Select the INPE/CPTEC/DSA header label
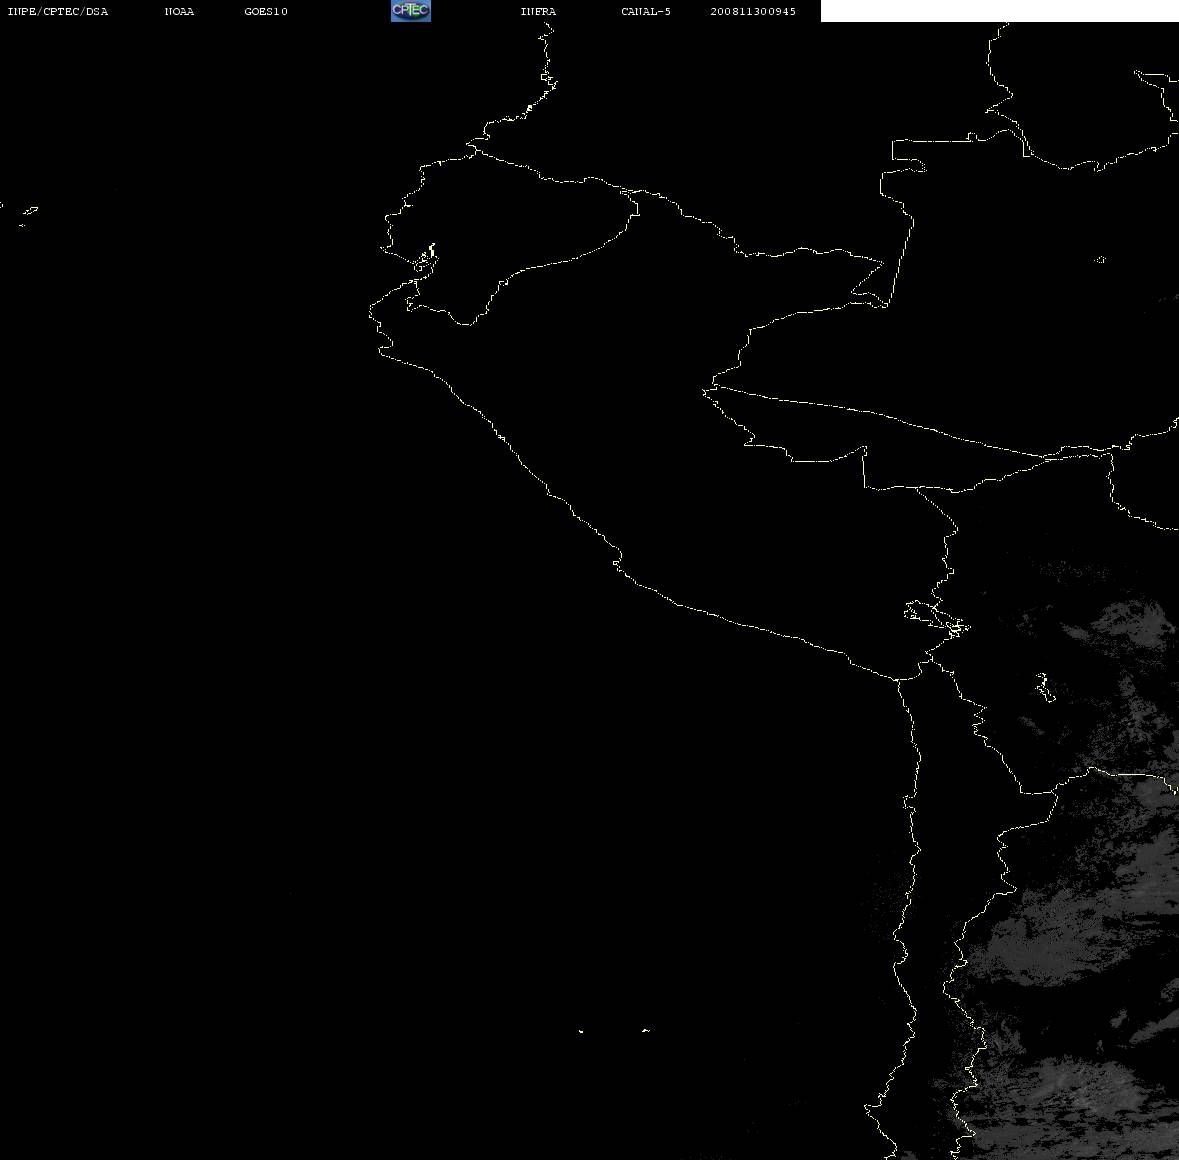This screenshot has width=1179, height=1160. click(x=58, y=11)
